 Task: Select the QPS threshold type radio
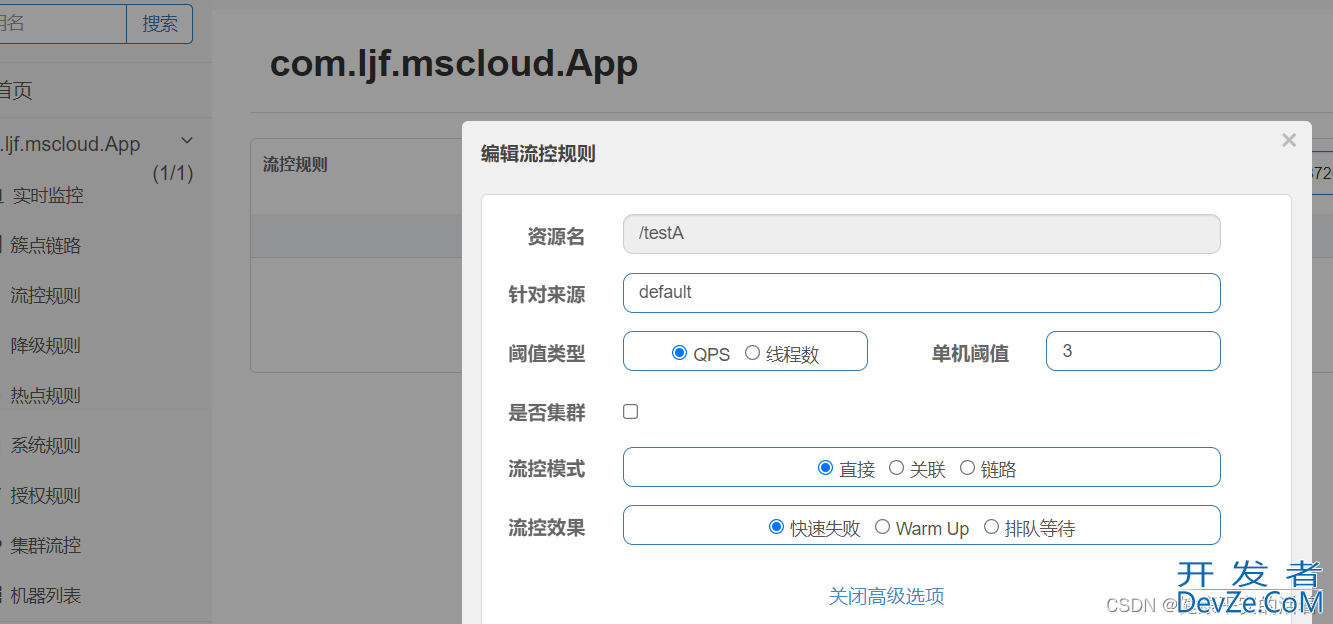(680, 353)
